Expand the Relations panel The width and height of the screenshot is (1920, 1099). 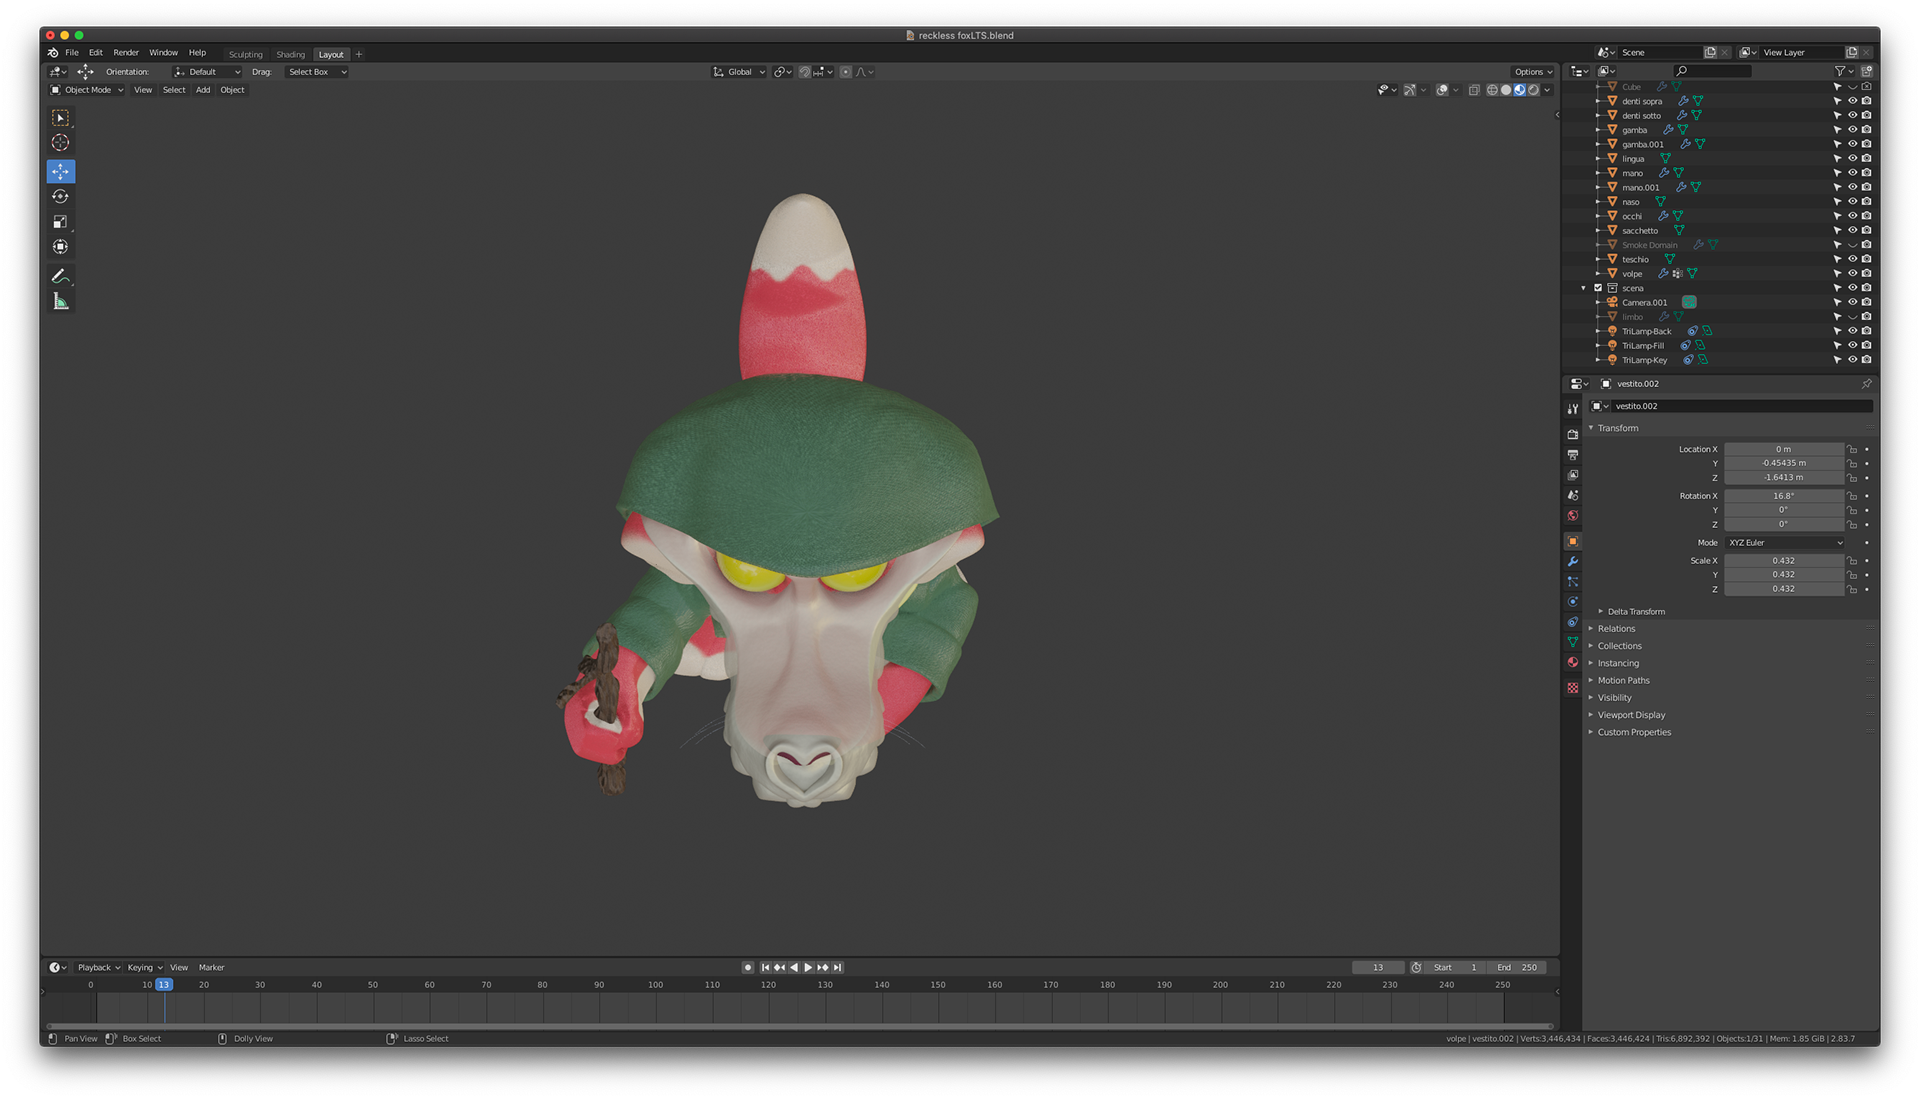pos(1616,629)
